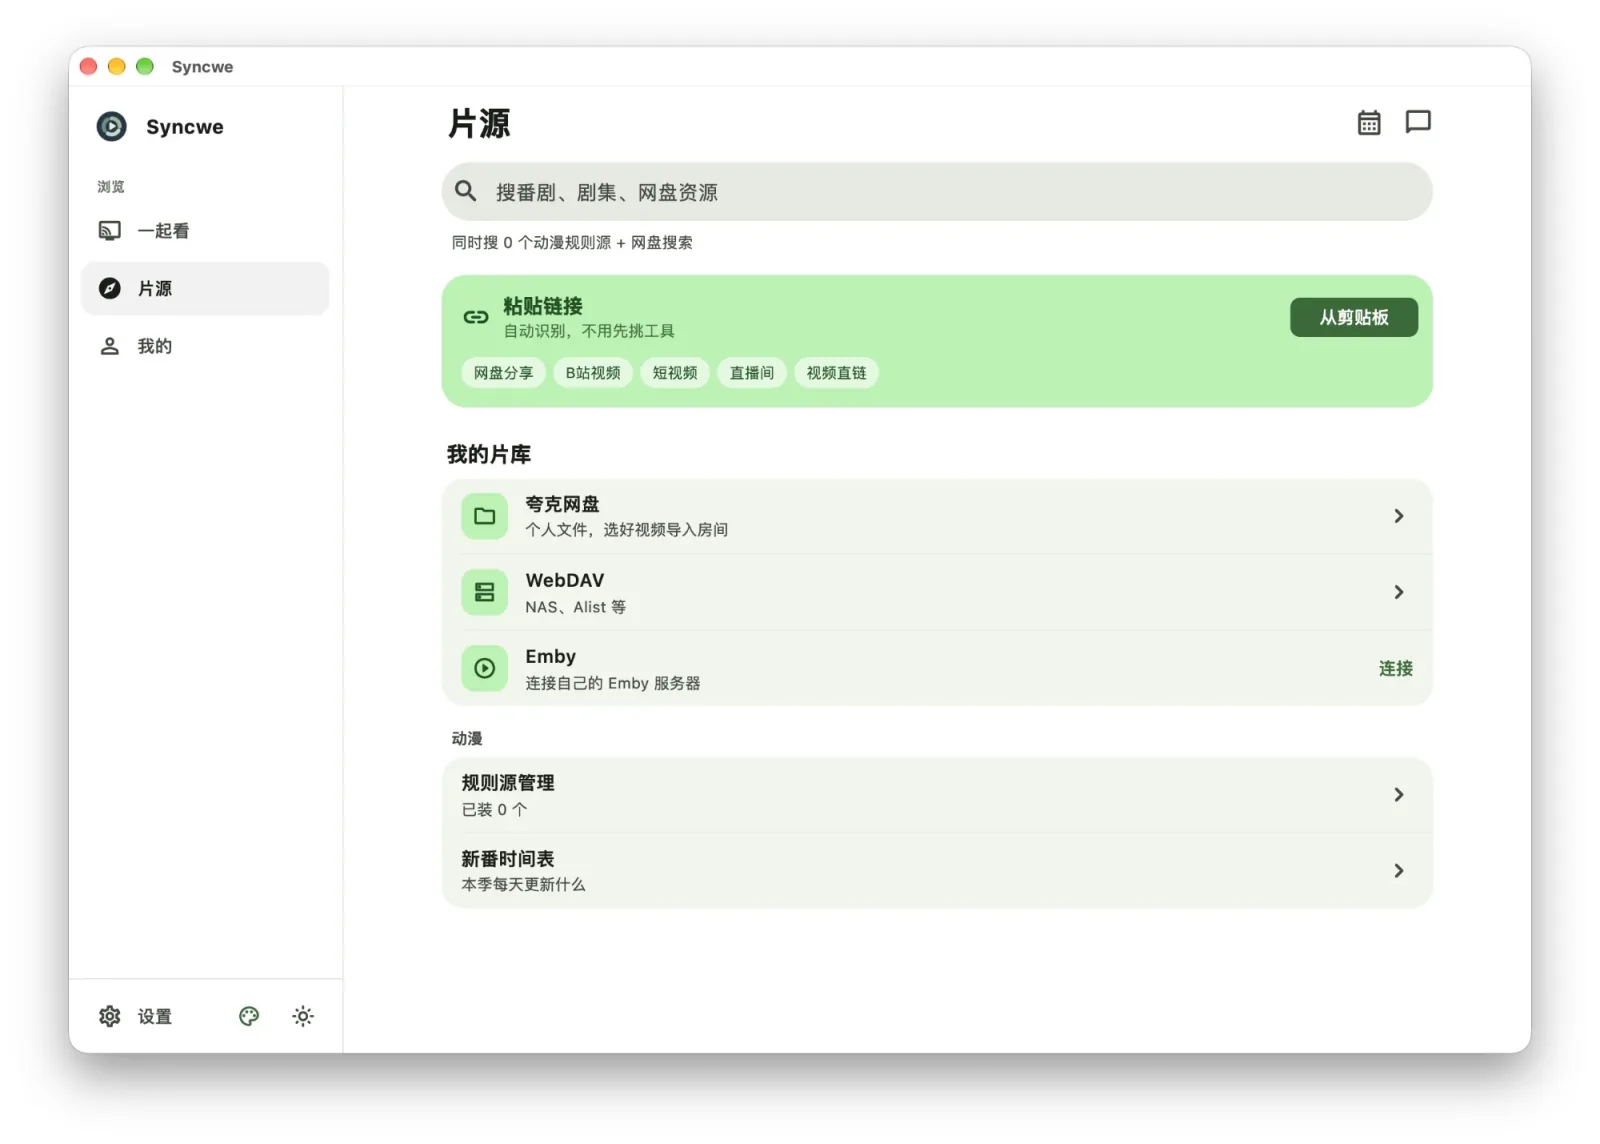
Task: Click the 夸克网盘 title text
Action: point(563,504)
